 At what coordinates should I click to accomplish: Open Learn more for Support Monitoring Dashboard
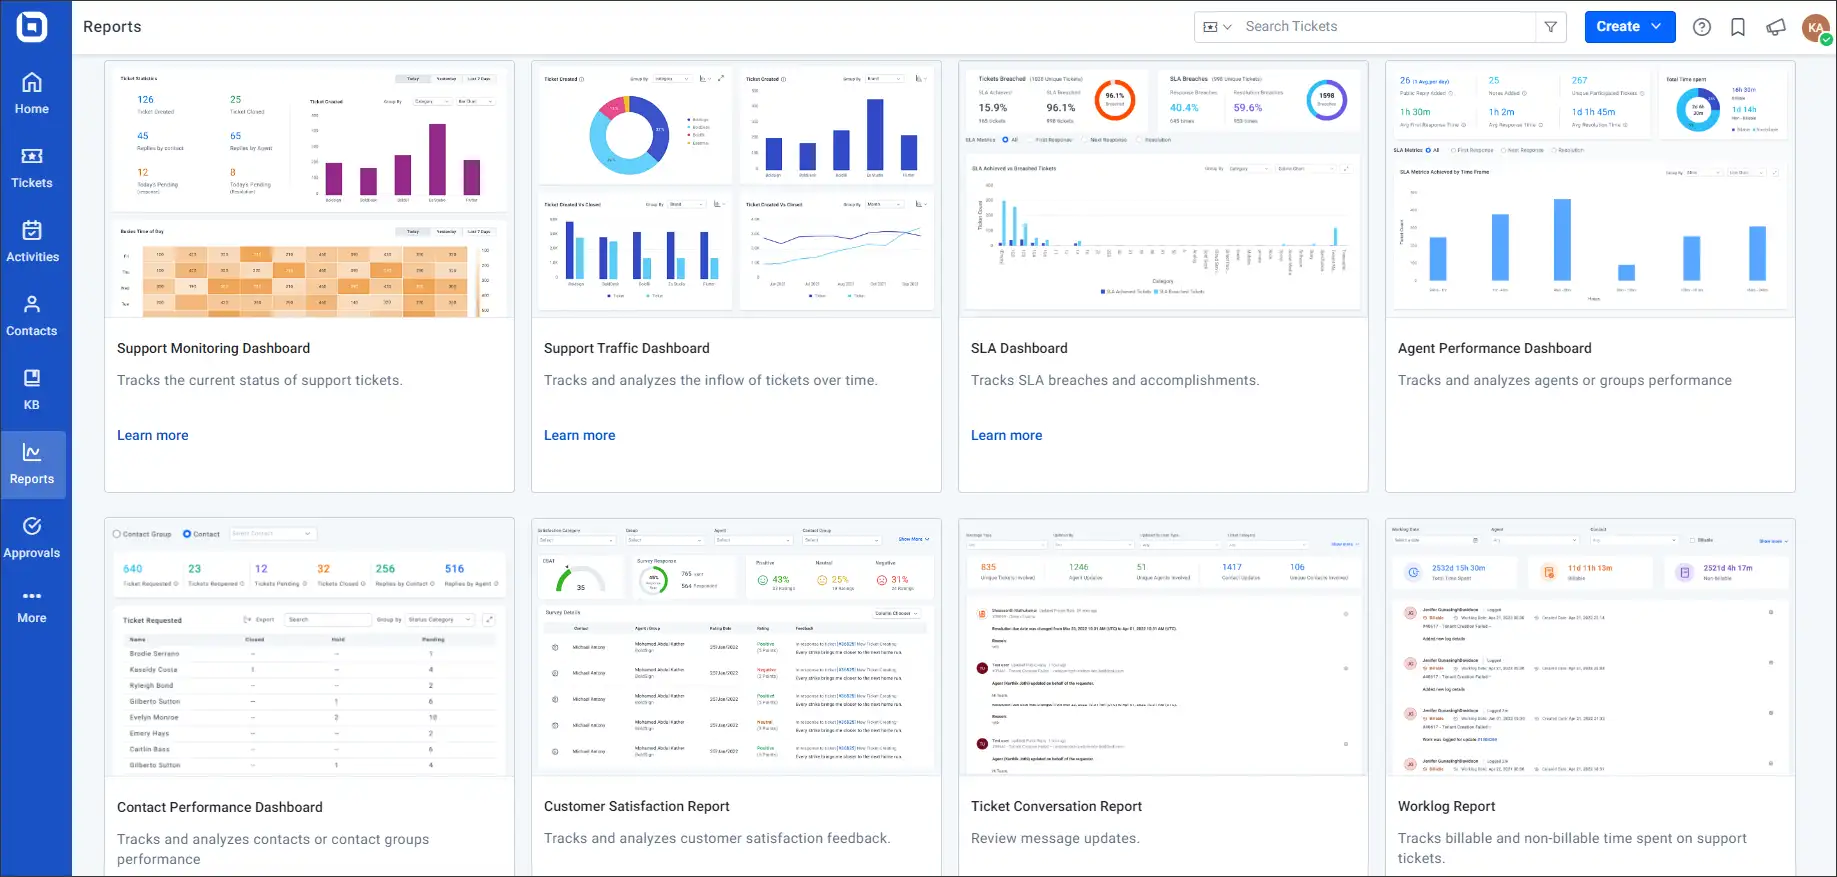153,435
